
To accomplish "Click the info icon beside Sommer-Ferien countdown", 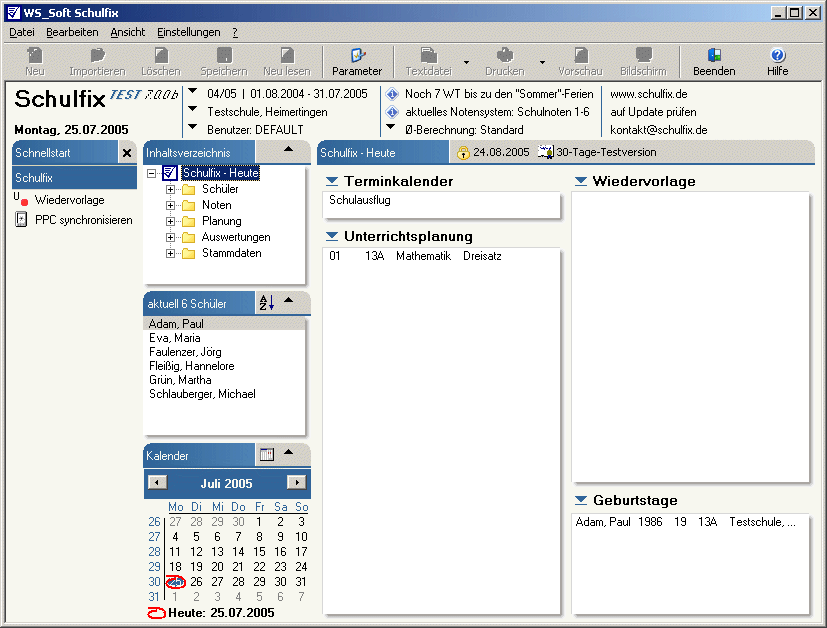I will tap(392, 94).
